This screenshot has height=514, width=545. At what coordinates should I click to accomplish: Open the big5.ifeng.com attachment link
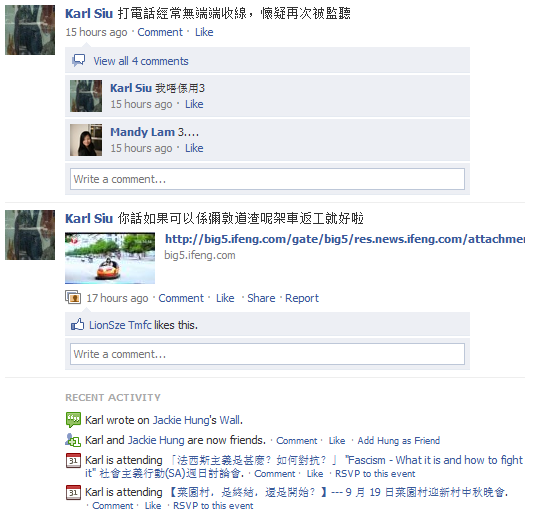(x=345, y=239)
